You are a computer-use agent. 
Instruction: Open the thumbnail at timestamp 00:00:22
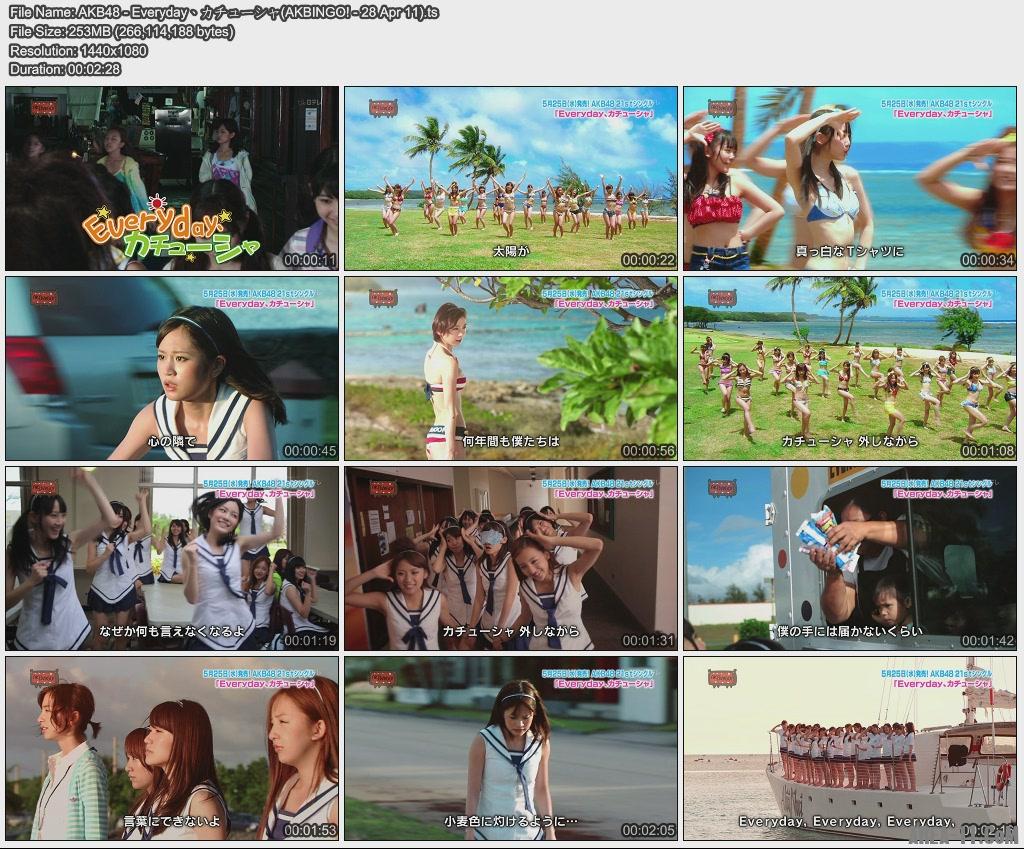click(511, 178)
